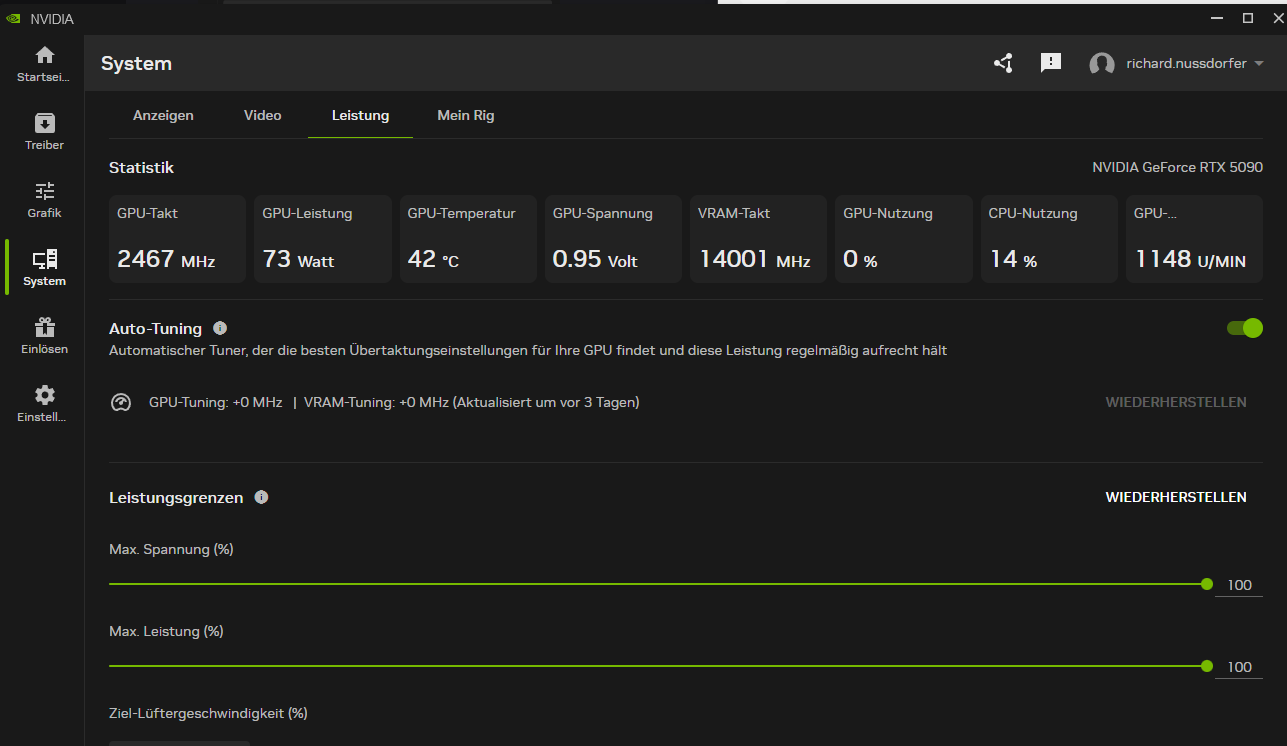The width and height of the screenshot is (1287, 746).
Task: Click the GPU-Spannung 0.95 Volt card
Action: pos(613,239)
